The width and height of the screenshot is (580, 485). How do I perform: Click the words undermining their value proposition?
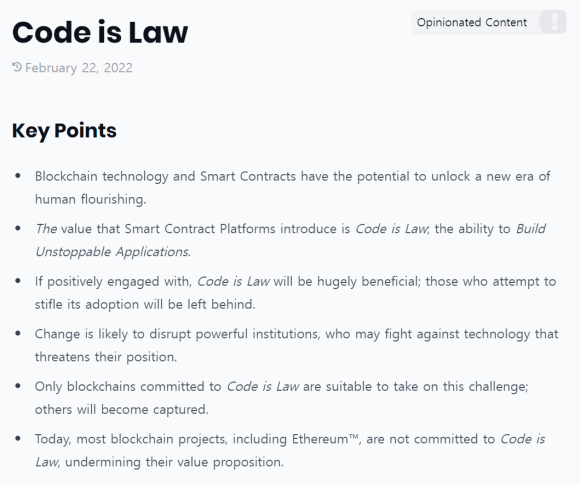click(174, 462)
